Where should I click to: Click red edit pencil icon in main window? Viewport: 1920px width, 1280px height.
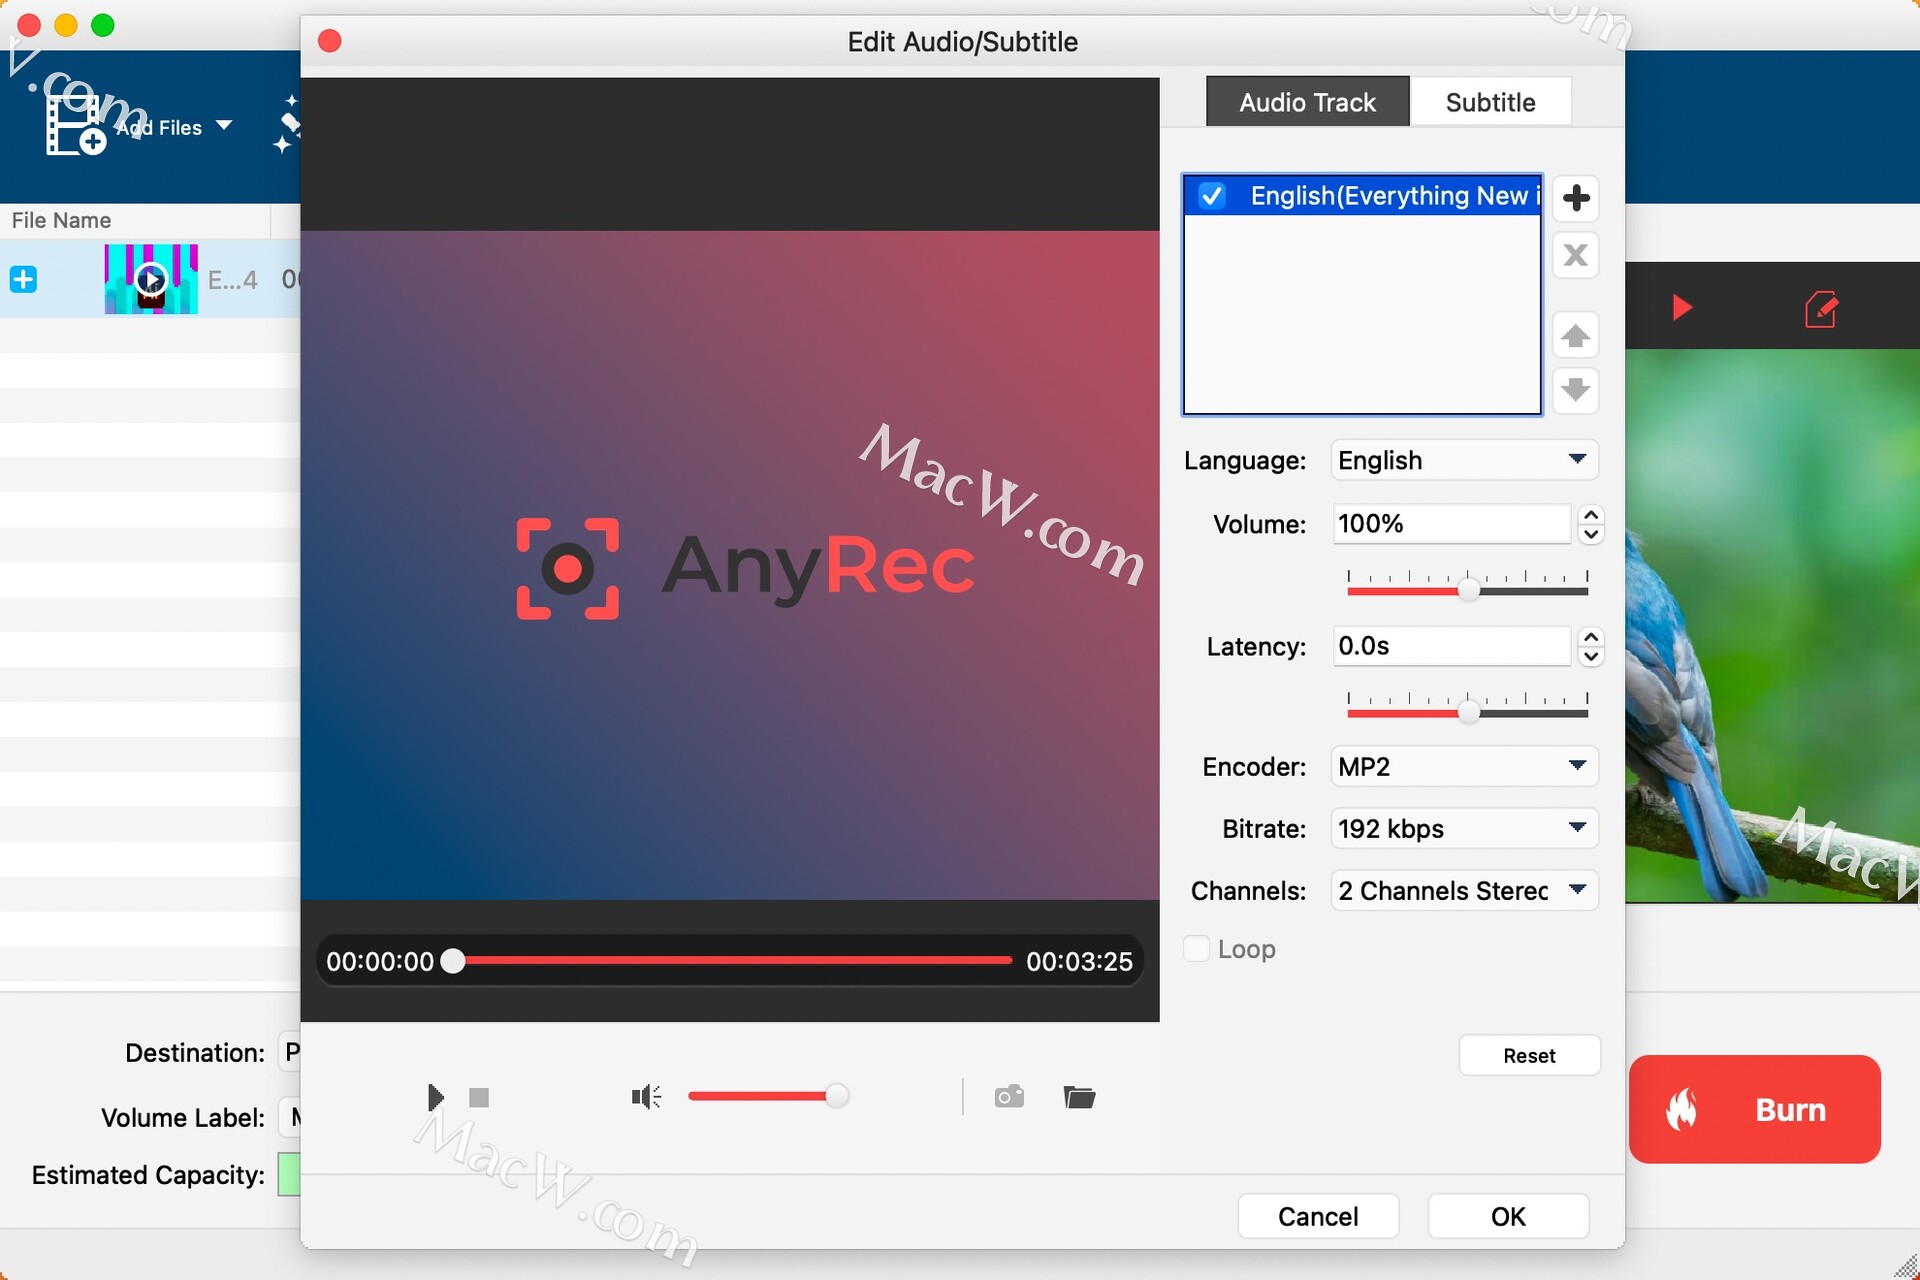[x=1820, y=309]
